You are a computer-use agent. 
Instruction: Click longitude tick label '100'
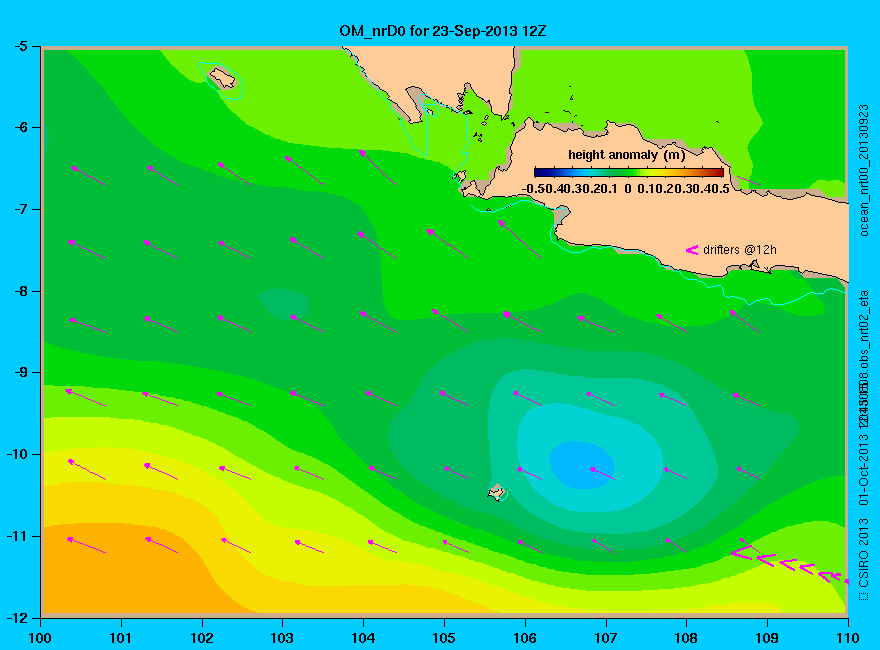pyautogui.click(x=40, y=638)
